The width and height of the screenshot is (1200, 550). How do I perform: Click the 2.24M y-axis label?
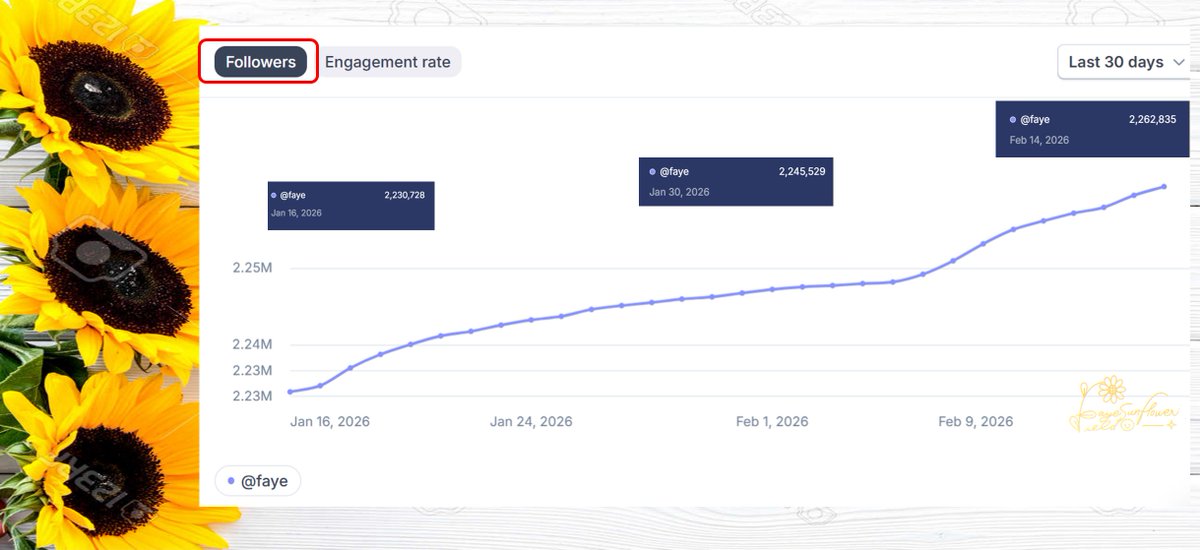pos(252,344)
